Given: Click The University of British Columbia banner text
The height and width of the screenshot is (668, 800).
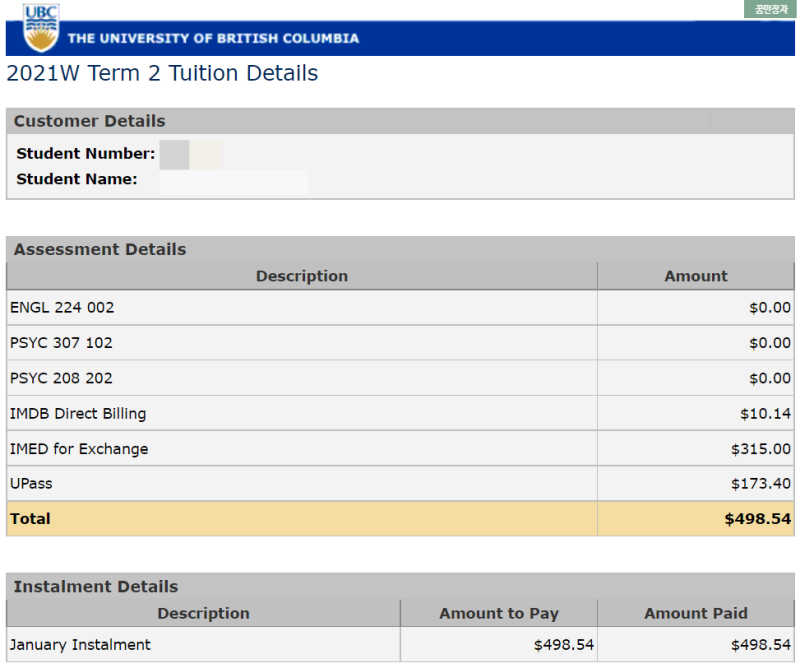Looking at the screenshot, I should [213, 39].
